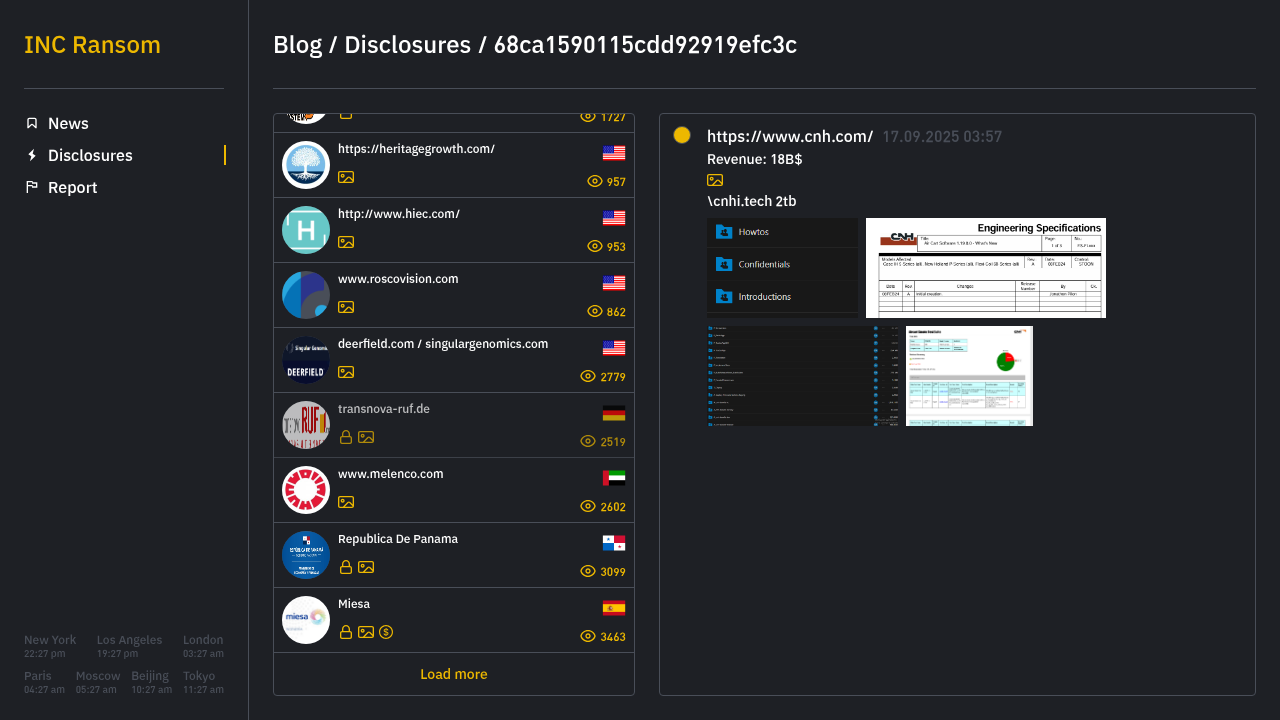Click lock icon under Miesa
This screenshot has height=720, width=1280.
346,632
